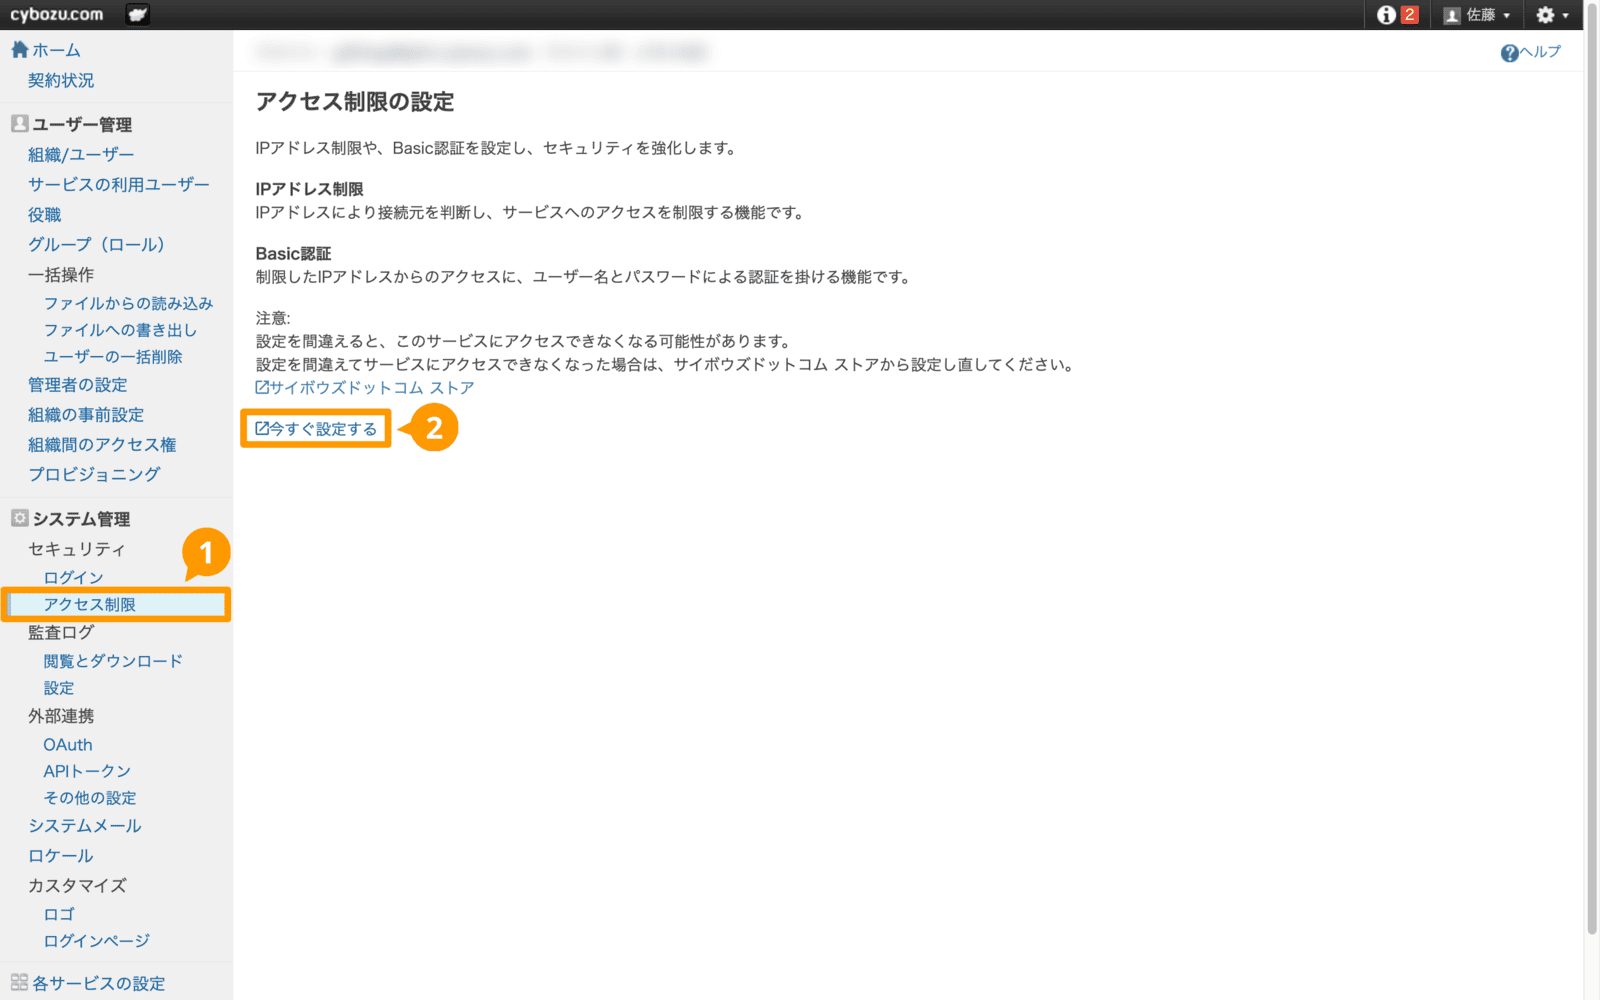This screenshot has width=1600, height=1000.
Task: Open その他の設定
Action: (x=90, y=798)
